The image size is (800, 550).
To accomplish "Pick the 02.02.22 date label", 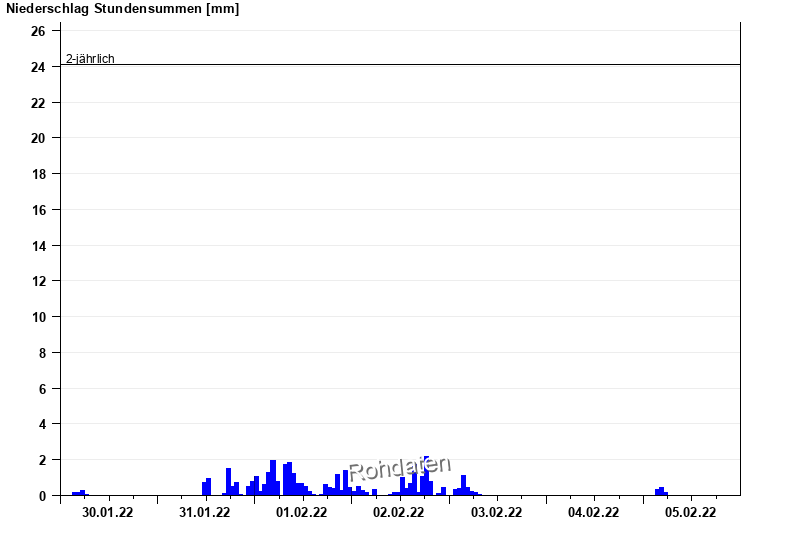I will [x=399, y=513].
